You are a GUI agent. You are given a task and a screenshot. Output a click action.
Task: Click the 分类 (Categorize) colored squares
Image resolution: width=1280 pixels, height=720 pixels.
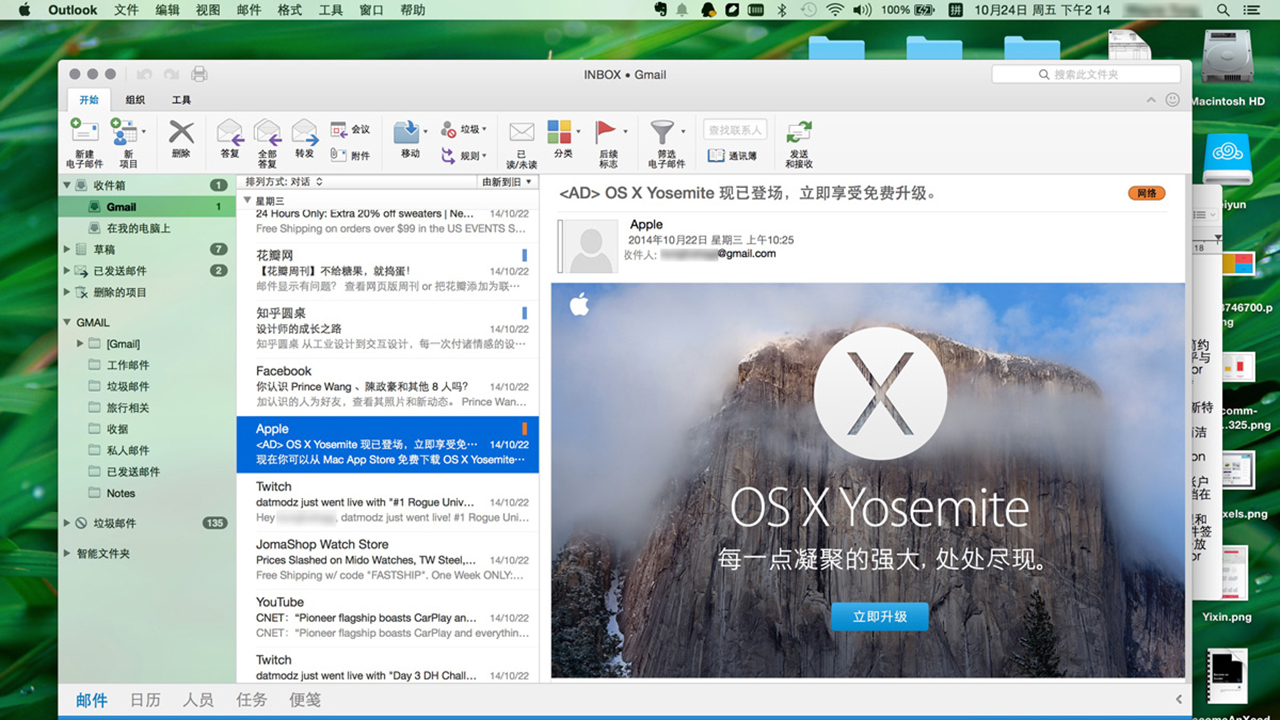(x=559, y=132)
